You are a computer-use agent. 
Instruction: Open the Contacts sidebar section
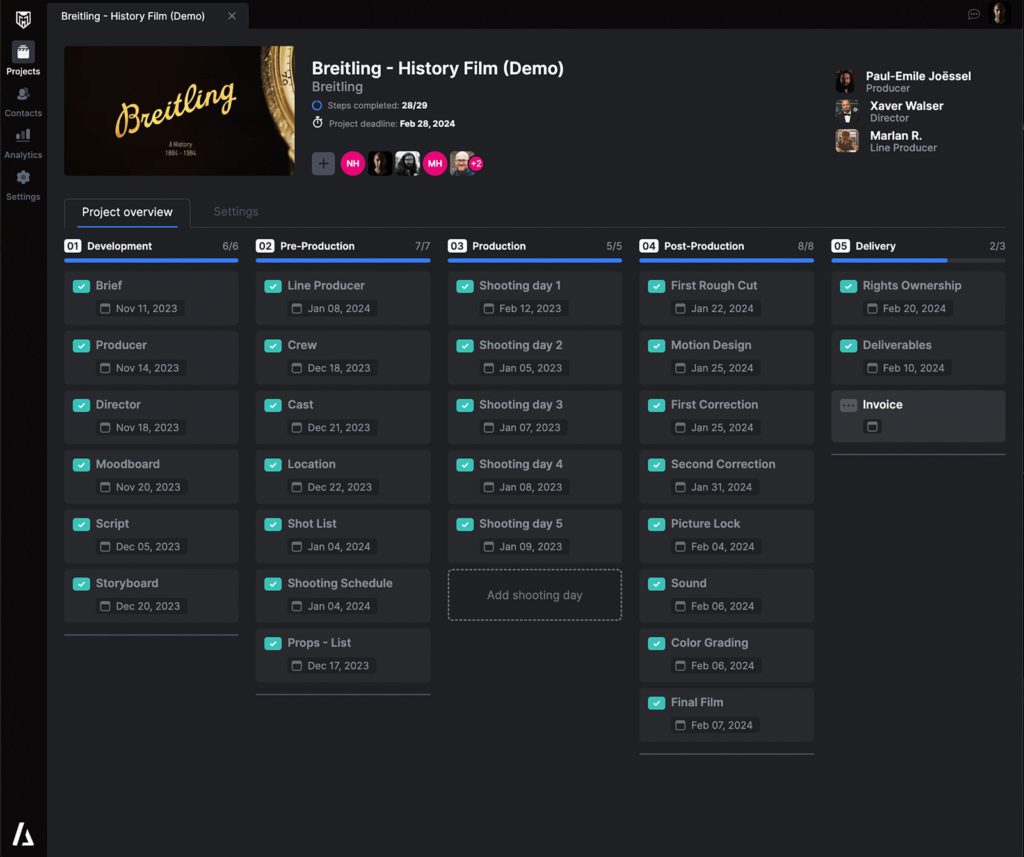click(23, 102)
